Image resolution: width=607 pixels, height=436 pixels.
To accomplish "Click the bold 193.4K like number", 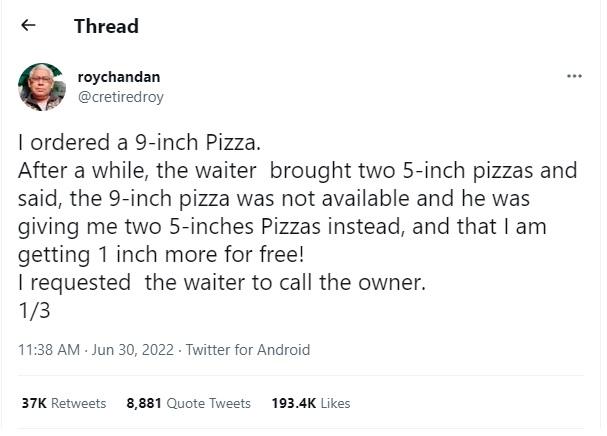I will click(x=293, y=403).
